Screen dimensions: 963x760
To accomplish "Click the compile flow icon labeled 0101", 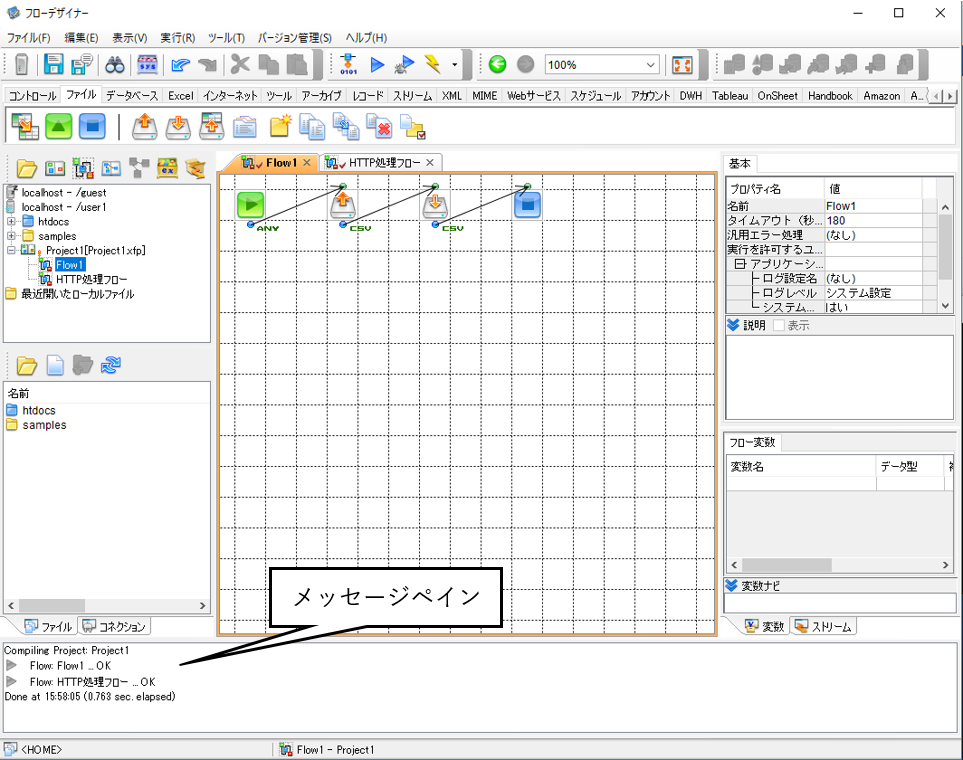I will [x=348, y=65].
